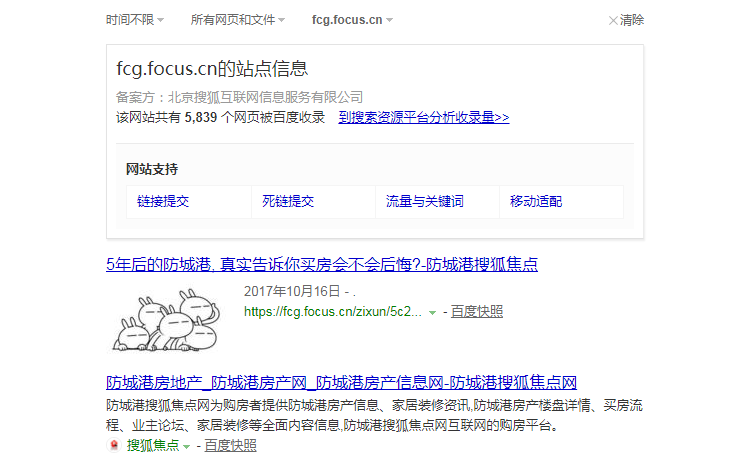Viewport: 756px width, 473px height.
Task: Click the green URL https://fcg.focus.cn/zixun/5c2...
Action: pyautogui.click(x=333, y=311)
